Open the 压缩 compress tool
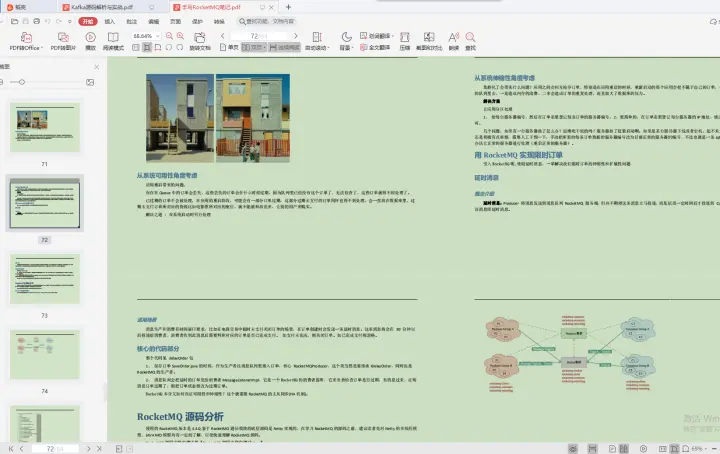720x454 pixels. click(x=405, y=41)
